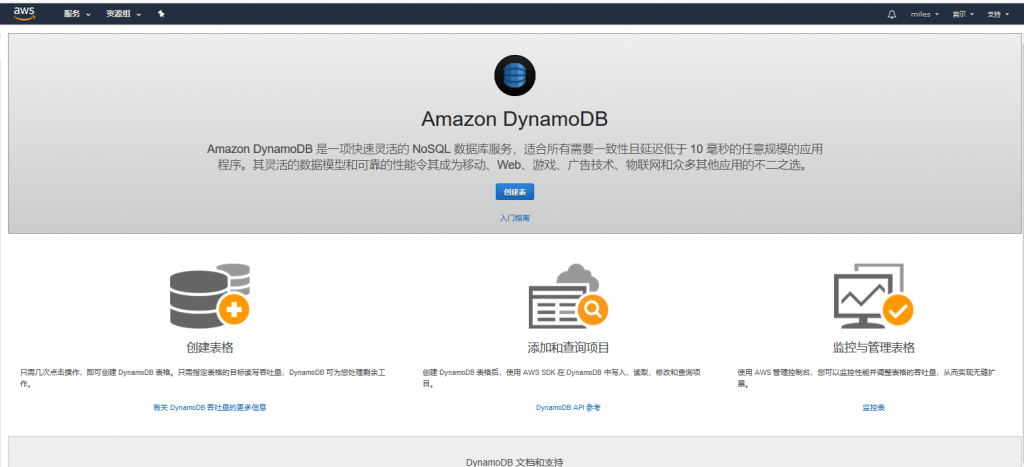Click the NoSQL description paragraph
The height and width of the screenshot is (467, 1024).
pos(515,157)
